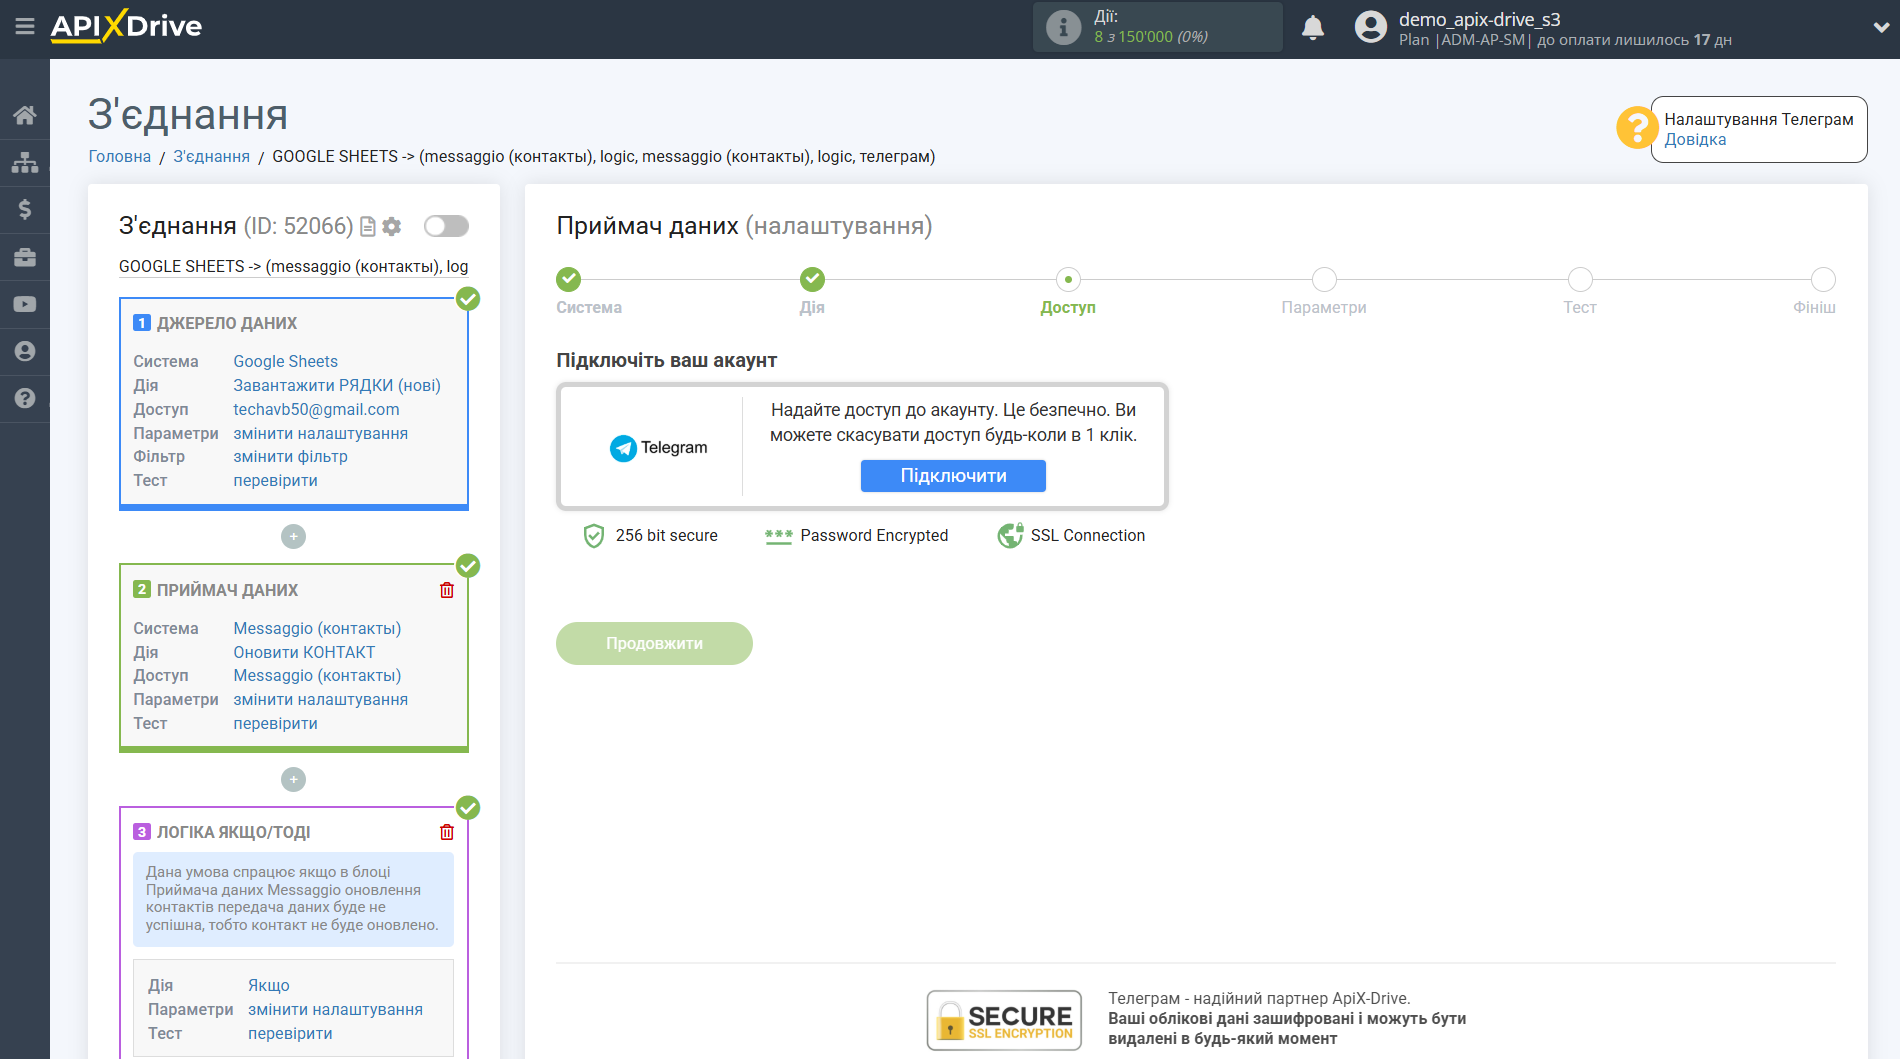Viewport: 1900px width, 1059px height.
Task: Click the home icon in the sidebar
Action: 25,115
